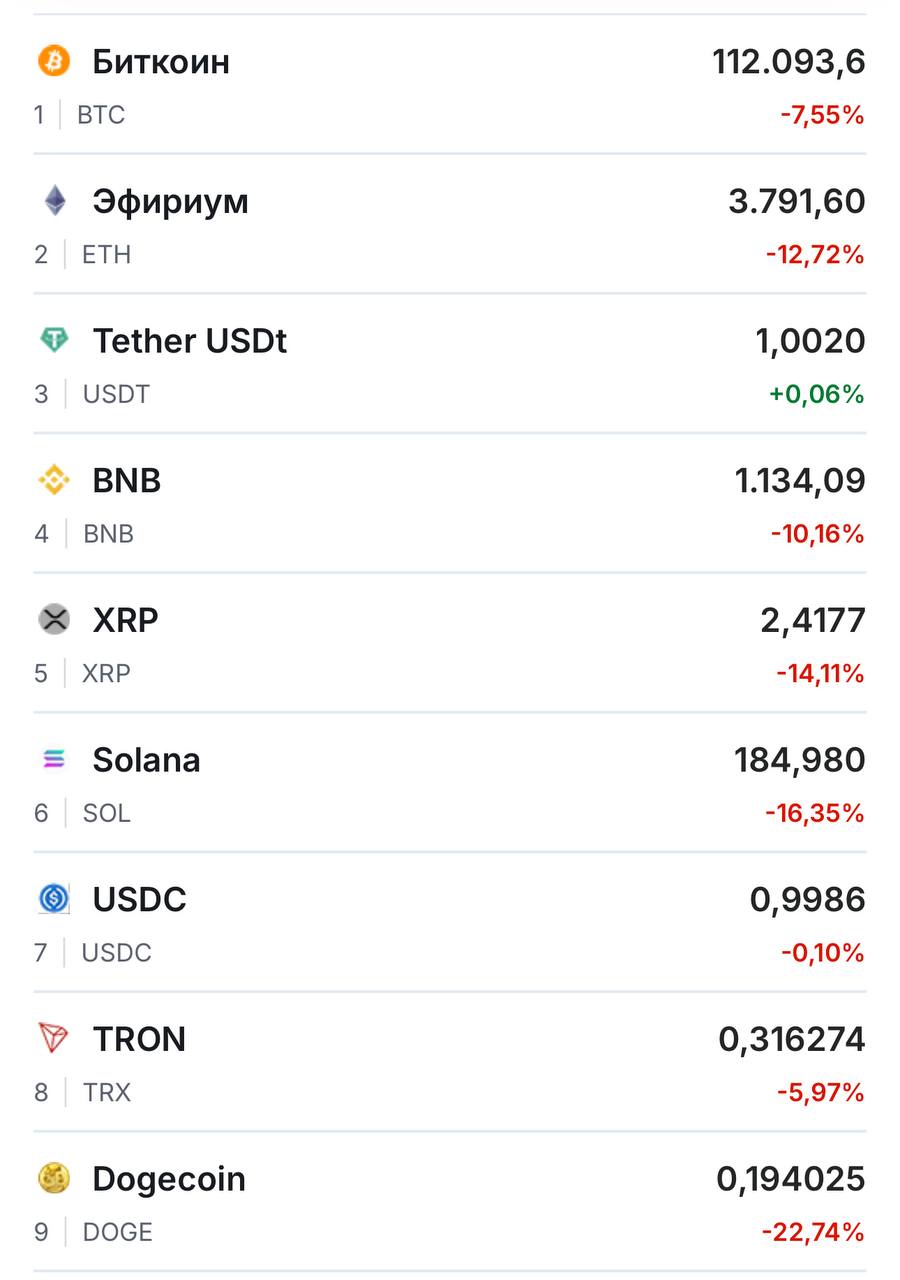Tap the Ethereum diamond logo icon
Screen dimensions: 900x1280
[x=54, y=201]
